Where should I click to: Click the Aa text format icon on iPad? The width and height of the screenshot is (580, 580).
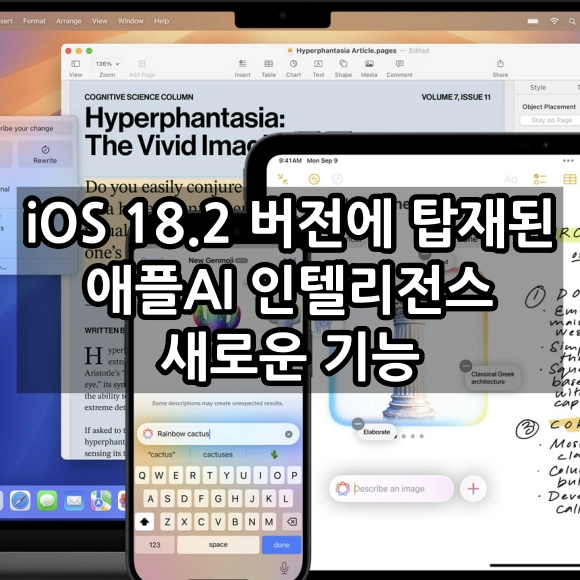click(x=510, y=179)
